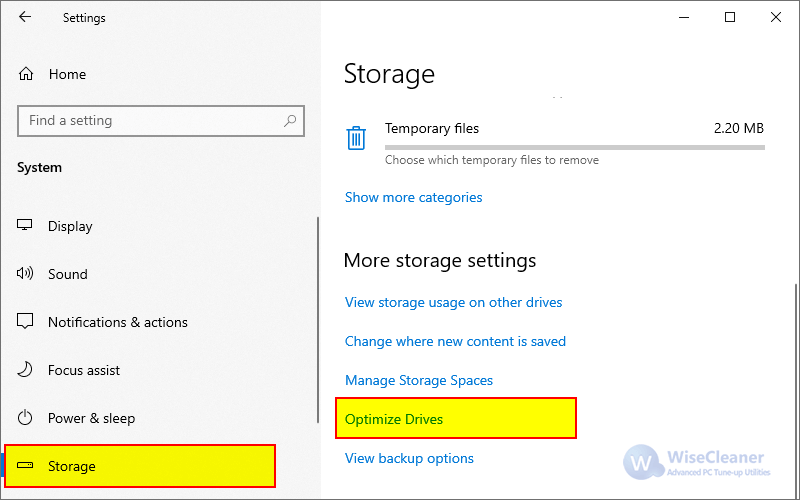Click the Sound speaker icon
This screenshot has height=500, width=800.
pyautogui.click(x=24, y=273)
